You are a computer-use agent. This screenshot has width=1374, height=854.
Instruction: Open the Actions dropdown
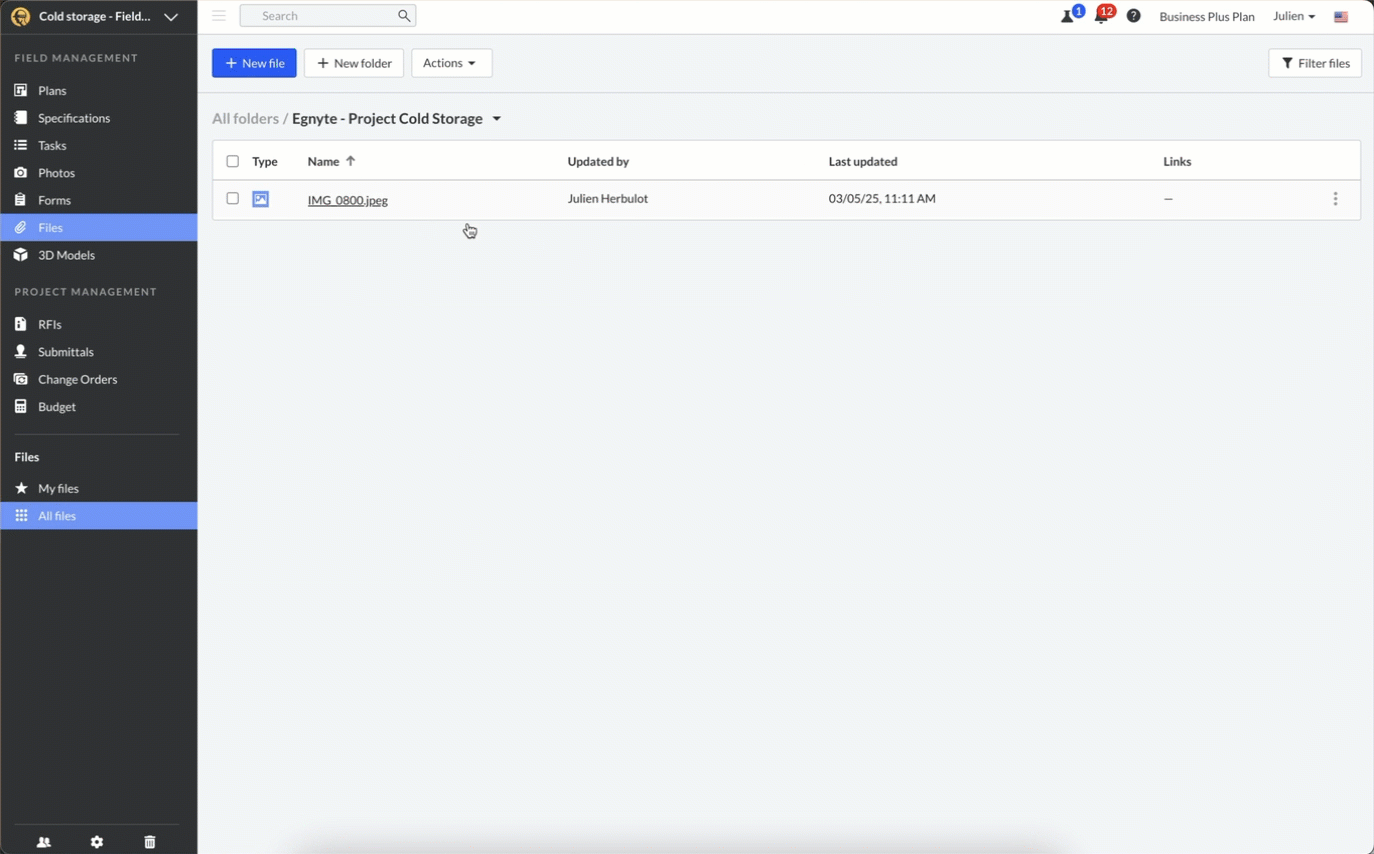click(451, 63)
